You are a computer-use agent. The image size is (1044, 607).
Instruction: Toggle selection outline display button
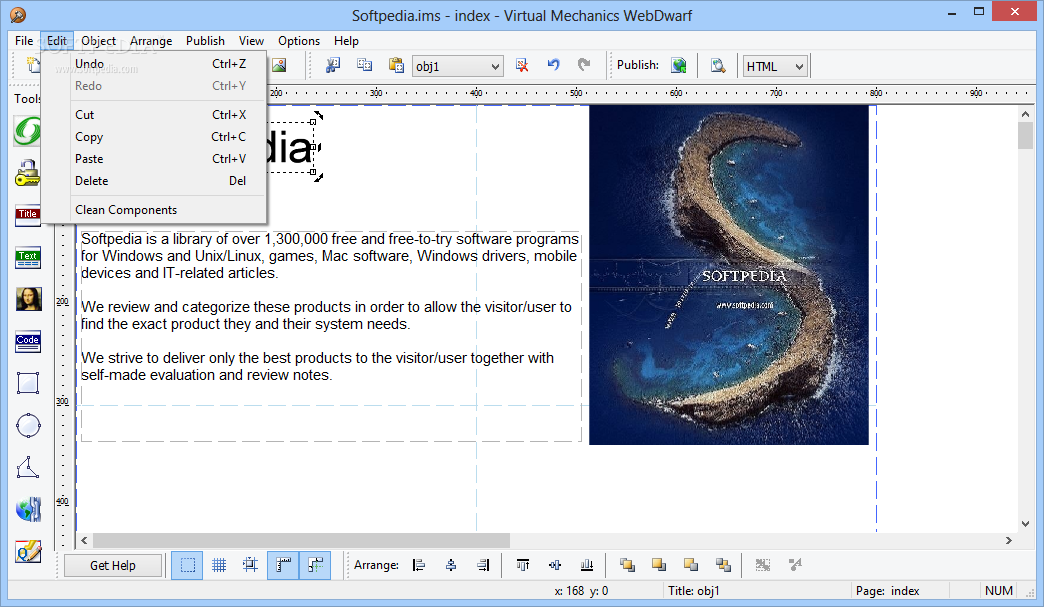pyautogui.click(x=187, y=565)
